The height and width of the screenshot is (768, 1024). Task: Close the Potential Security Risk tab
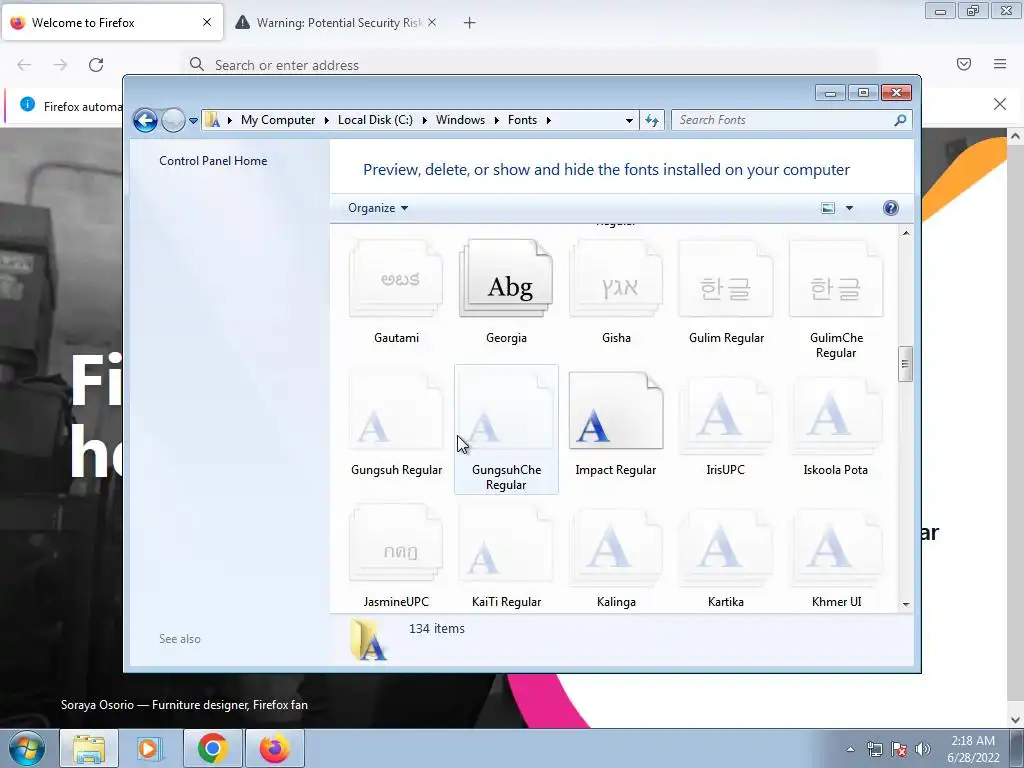point(432,22)
